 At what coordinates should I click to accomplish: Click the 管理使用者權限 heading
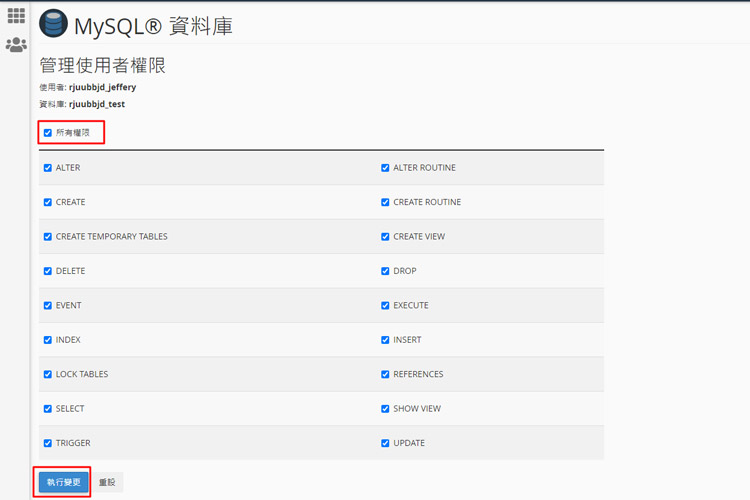click(102, 65)
